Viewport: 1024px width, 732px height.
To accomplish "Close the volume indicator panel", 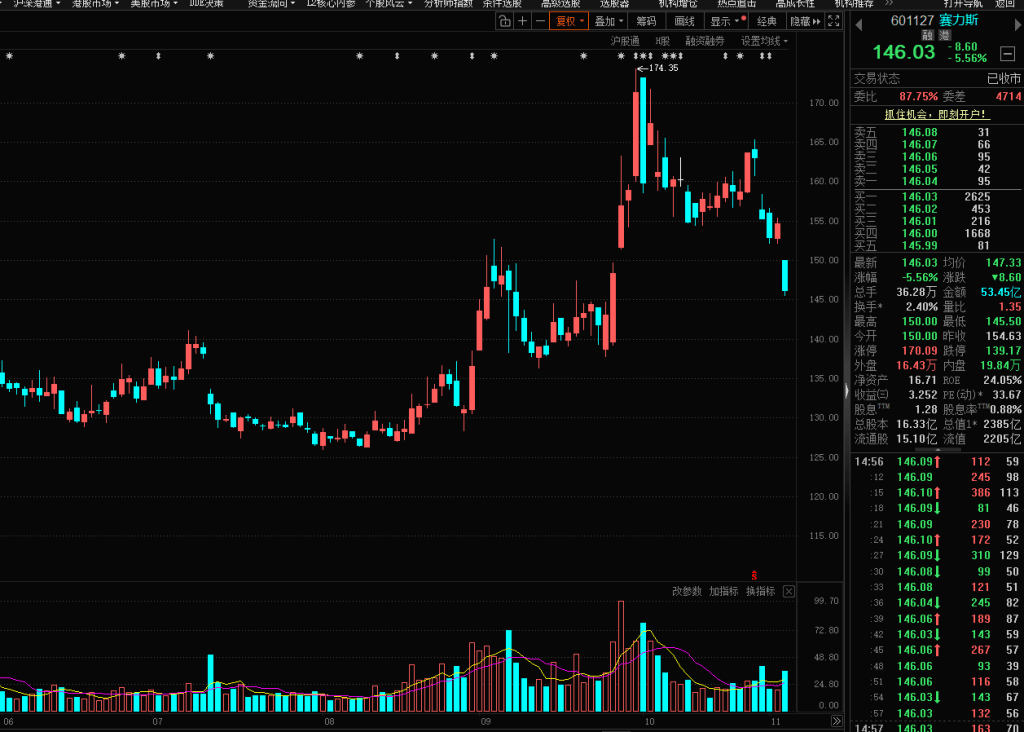I will 789,592.
